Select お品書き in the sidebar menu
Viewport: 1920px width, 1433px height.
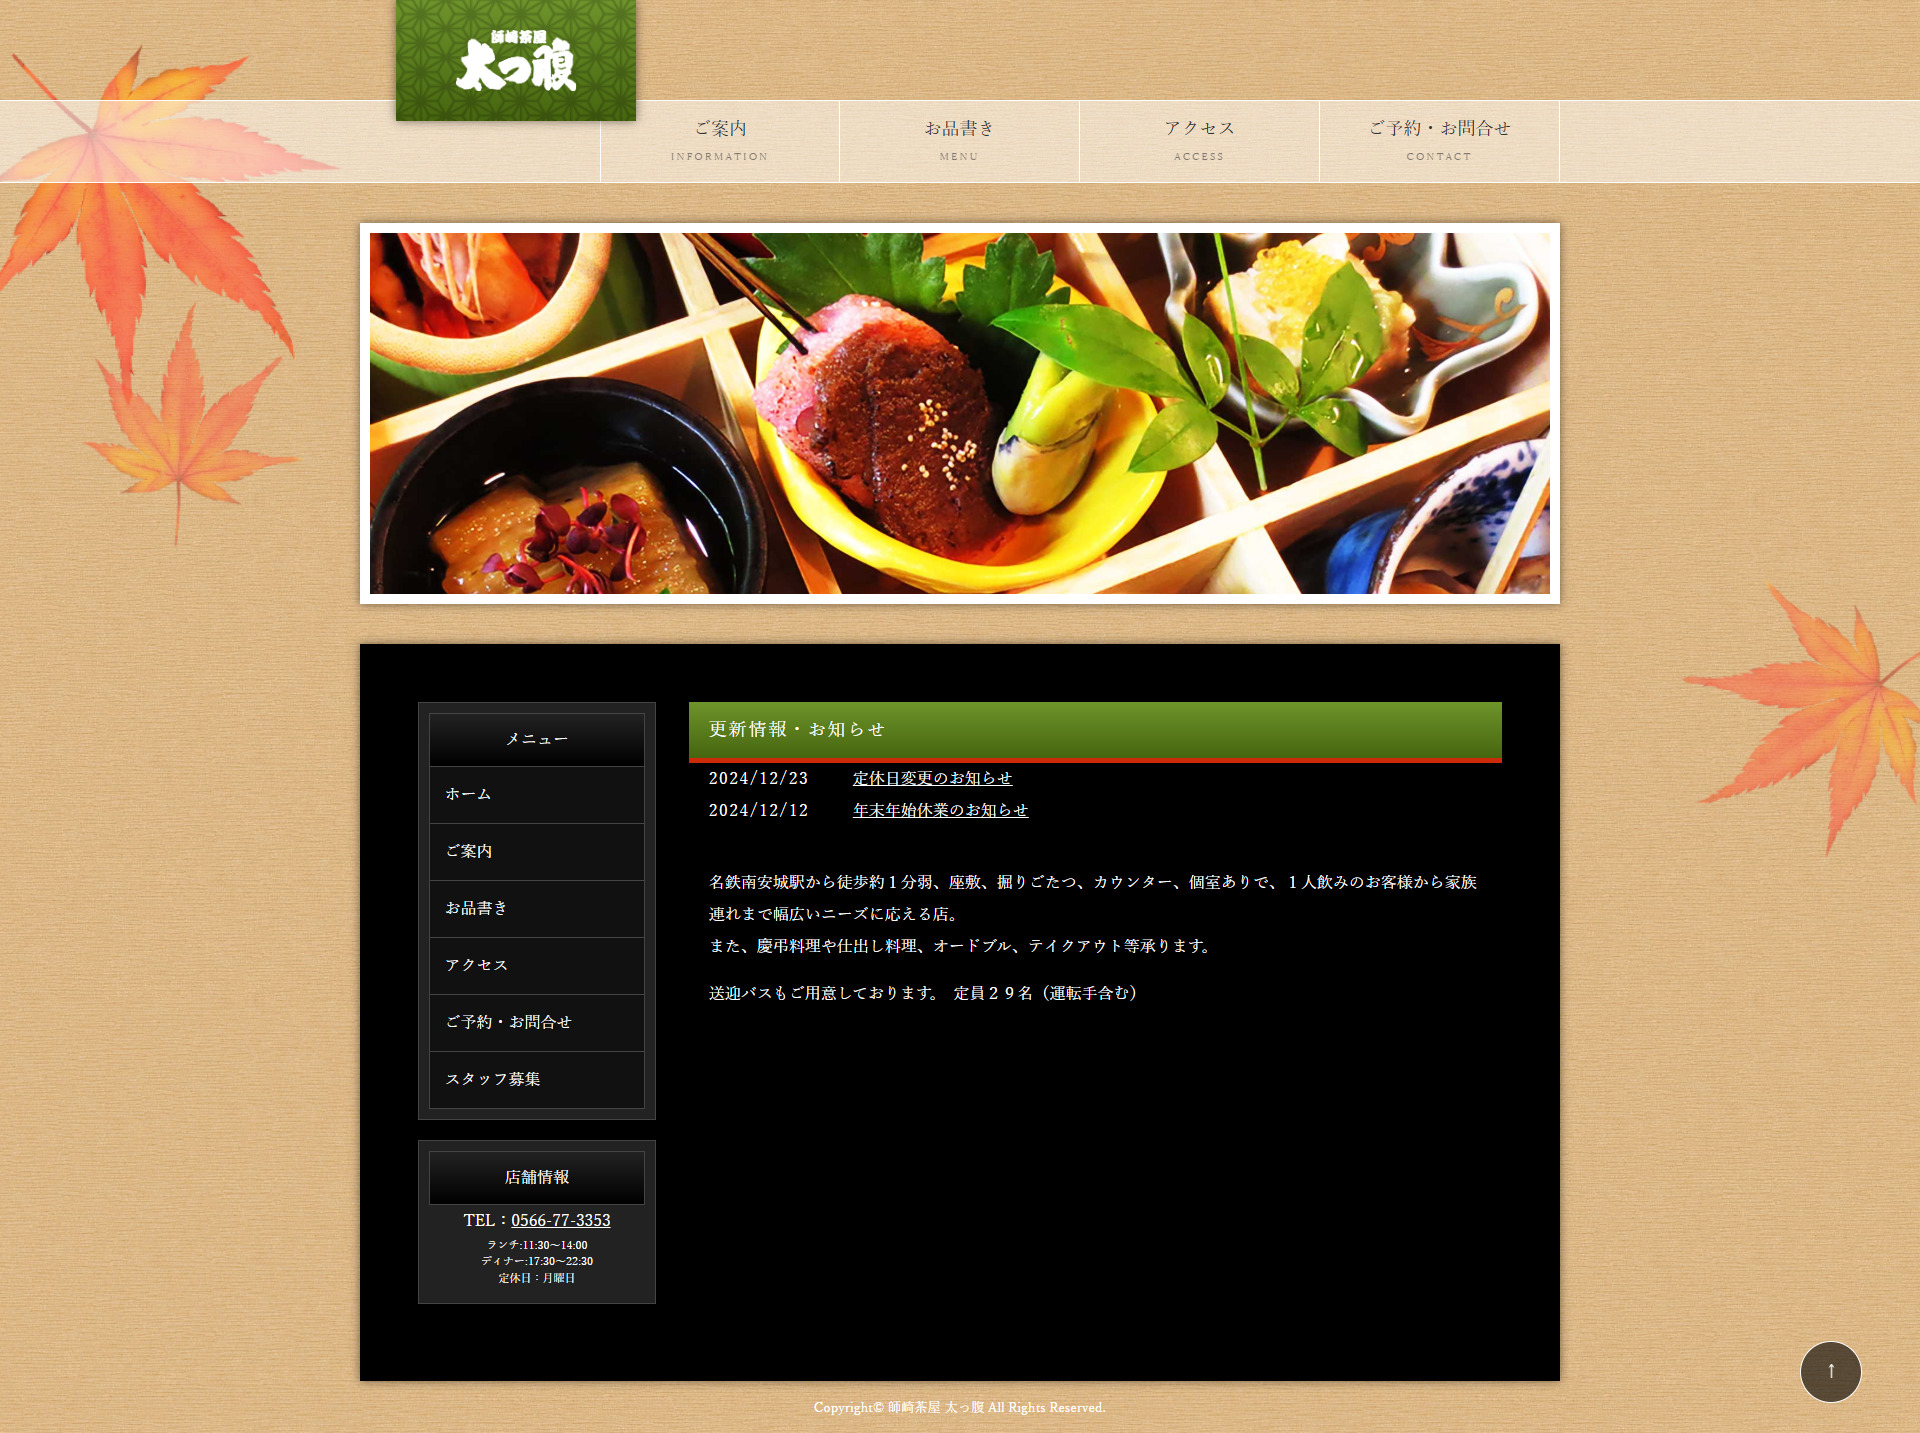pos(536,908)
